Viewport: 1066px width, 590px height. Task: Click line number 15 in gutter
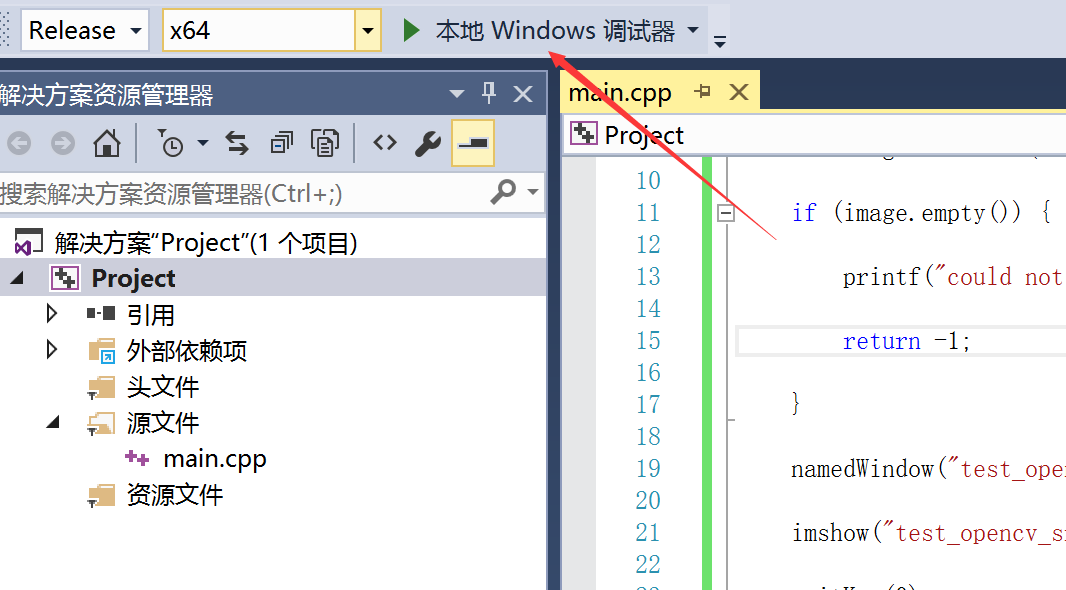[648, 341]
